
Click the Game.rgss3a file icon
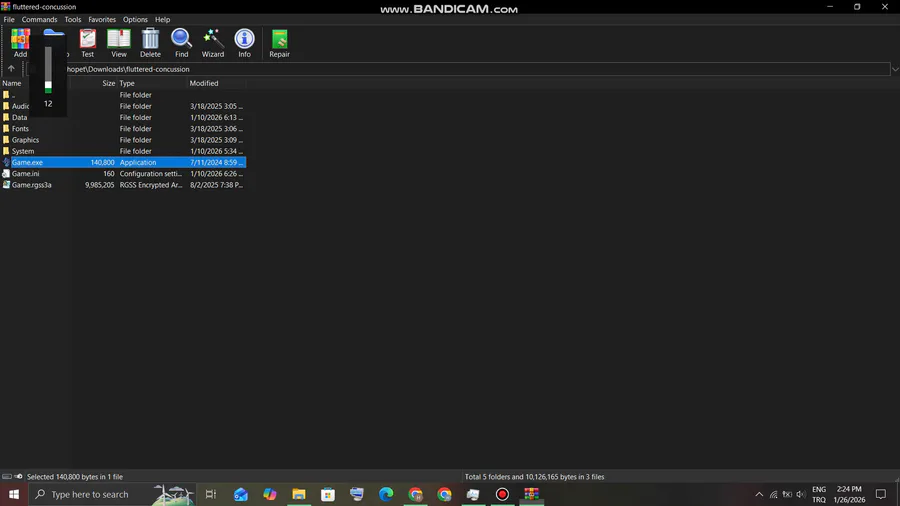point(6,185)
